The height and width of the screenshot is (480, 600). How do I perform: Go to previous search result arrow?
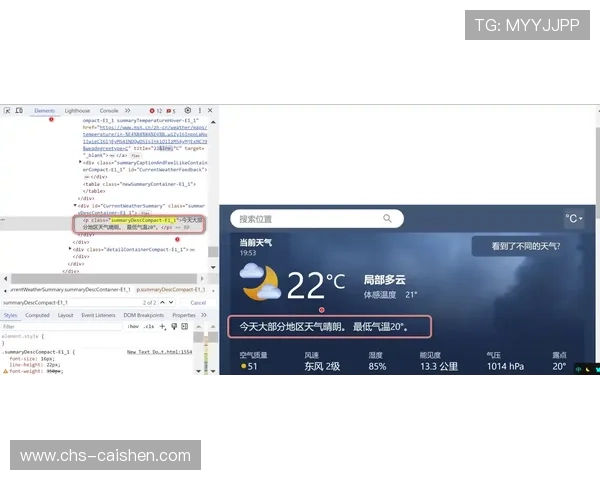[x=162, y=302]
